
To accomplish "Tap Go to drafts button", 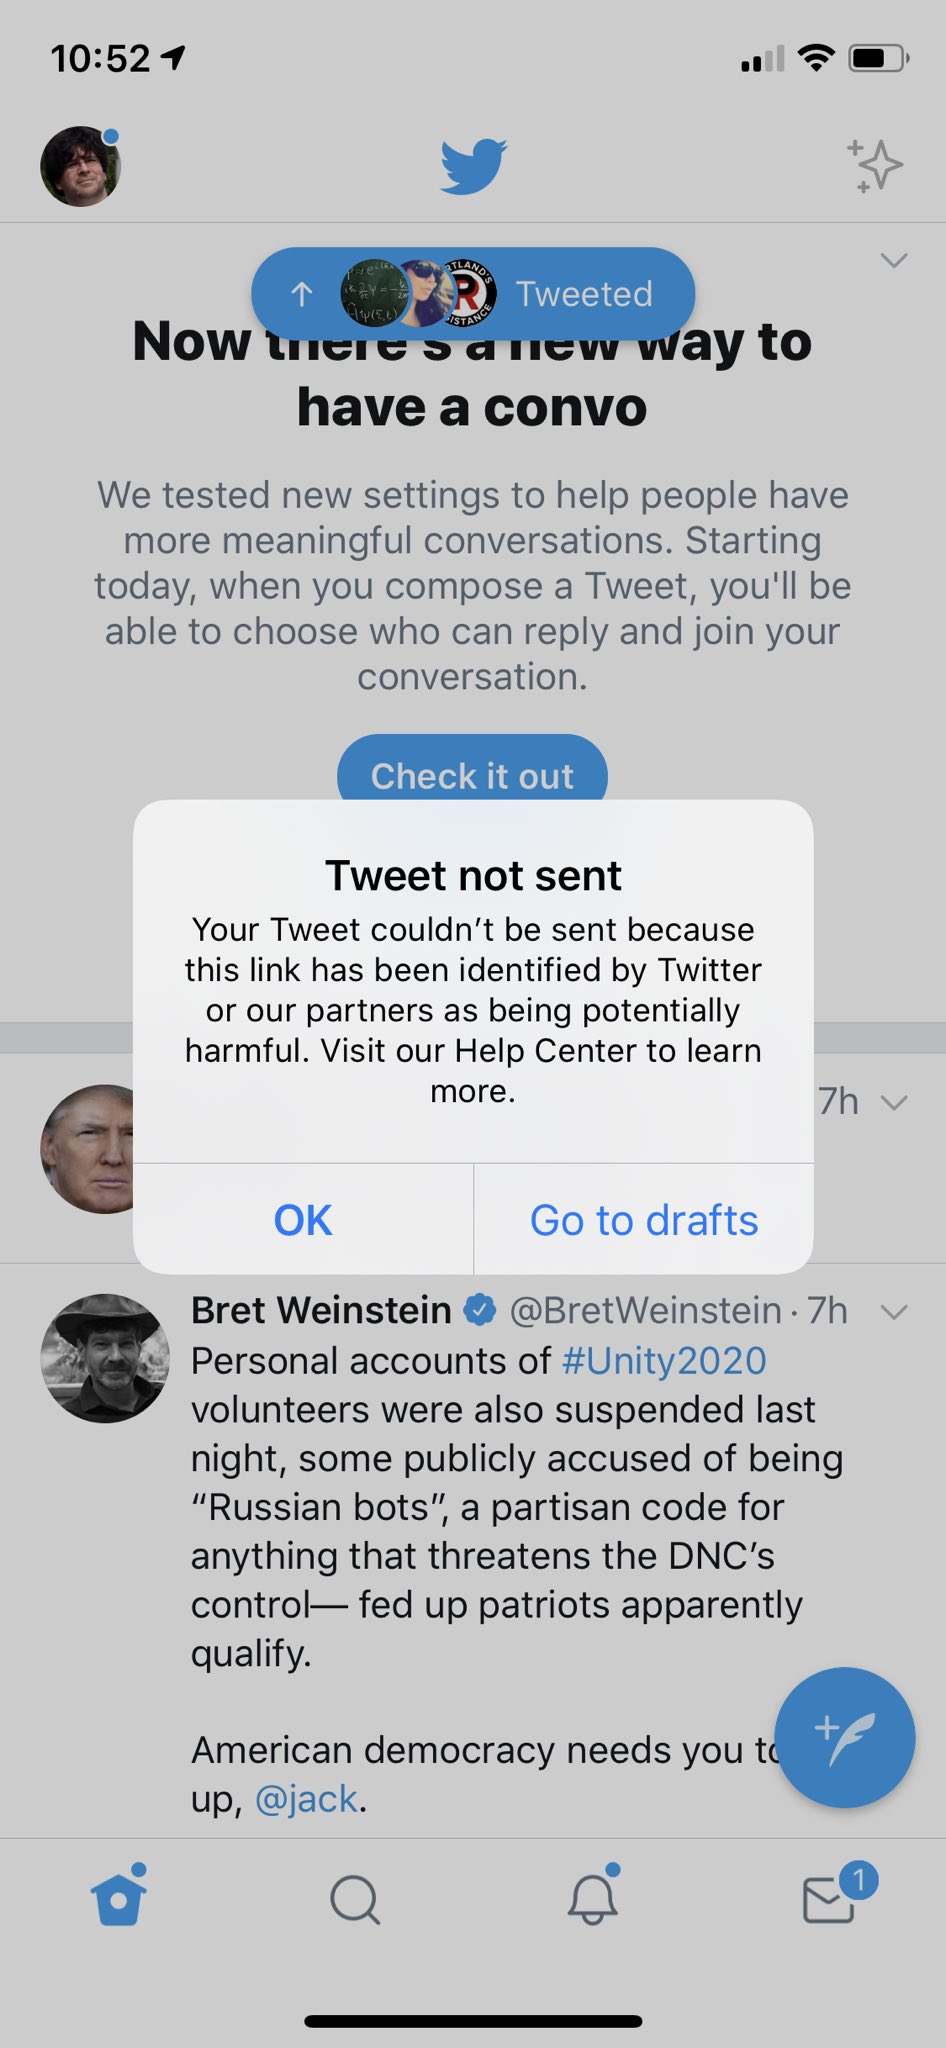I will click(644, 1220).
